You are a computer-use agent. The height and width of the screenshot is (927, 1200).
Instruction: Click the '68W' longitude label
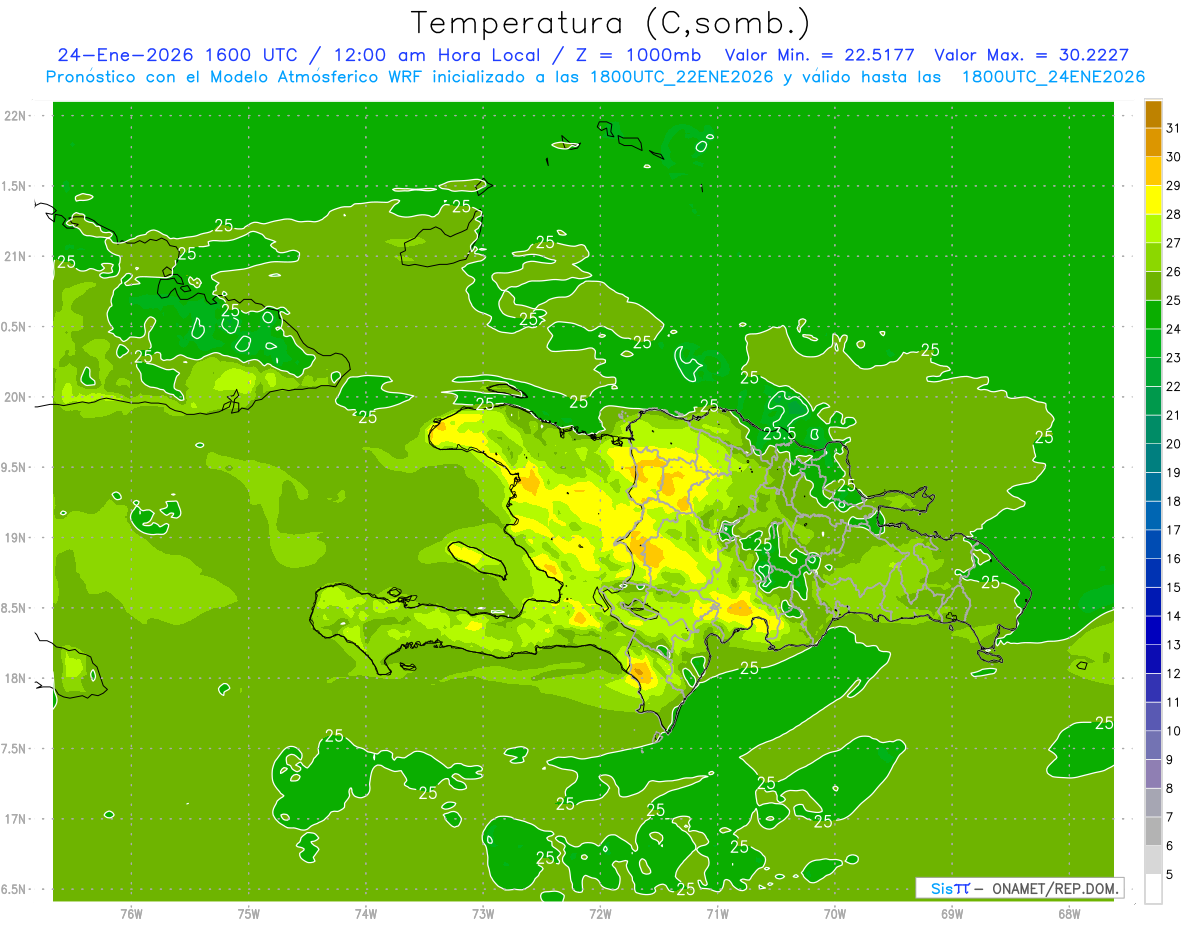[1069, 914]
